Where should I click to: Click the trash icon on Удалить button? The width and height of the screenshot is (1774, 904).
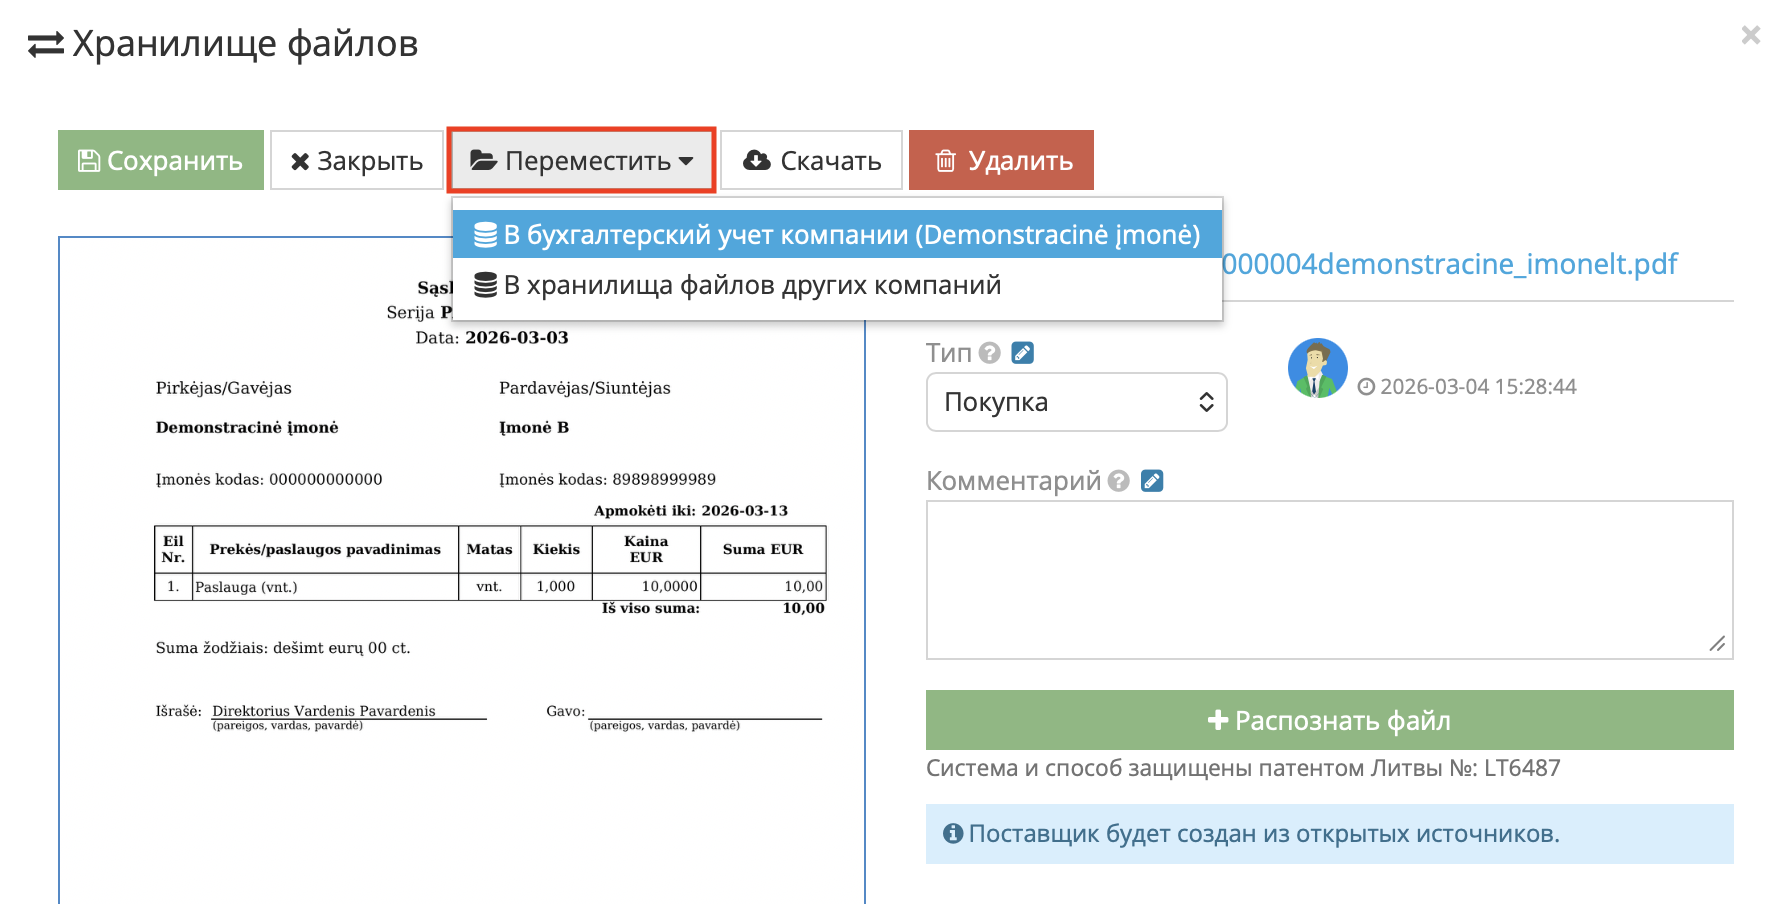click(944, 159)
